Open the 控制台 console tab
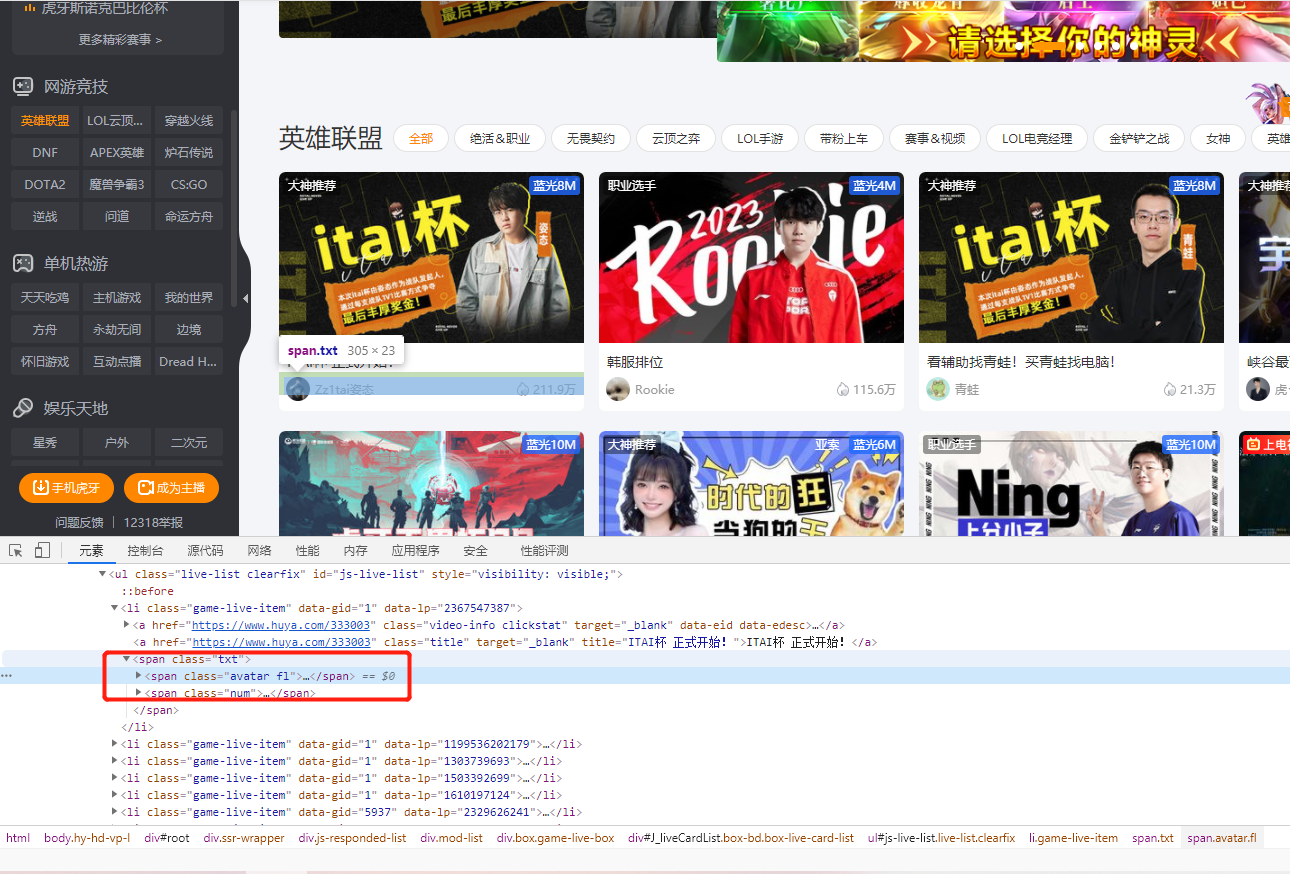 tap(145, 551)
